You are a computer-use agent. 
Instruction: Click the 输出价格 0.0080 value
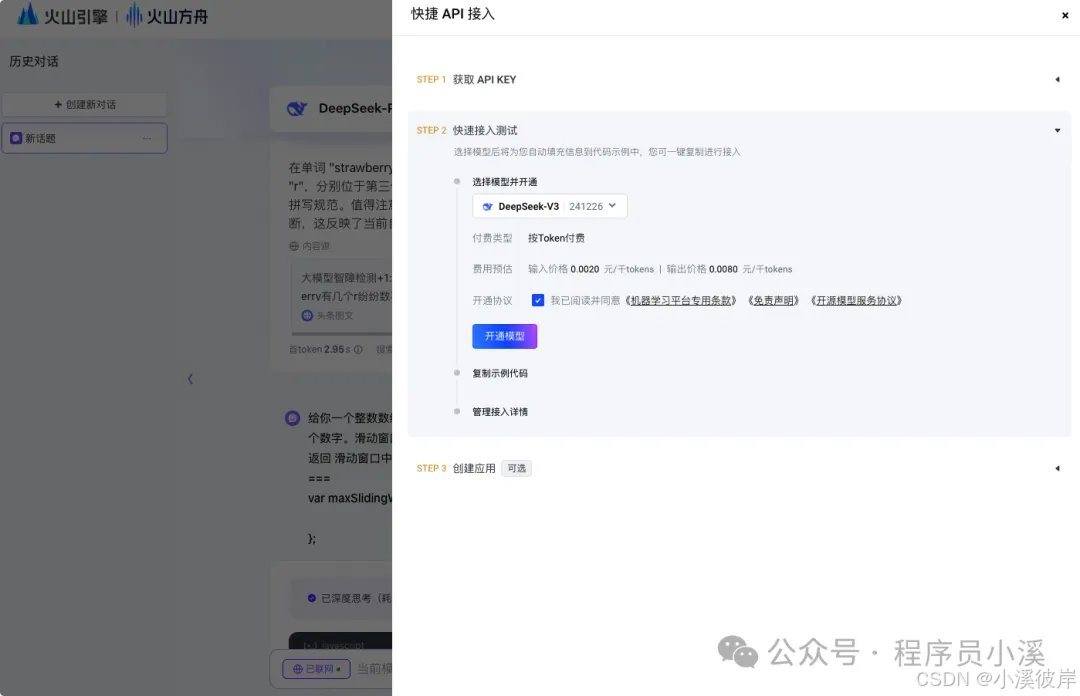pyautogui.click(x=723, y=269)
